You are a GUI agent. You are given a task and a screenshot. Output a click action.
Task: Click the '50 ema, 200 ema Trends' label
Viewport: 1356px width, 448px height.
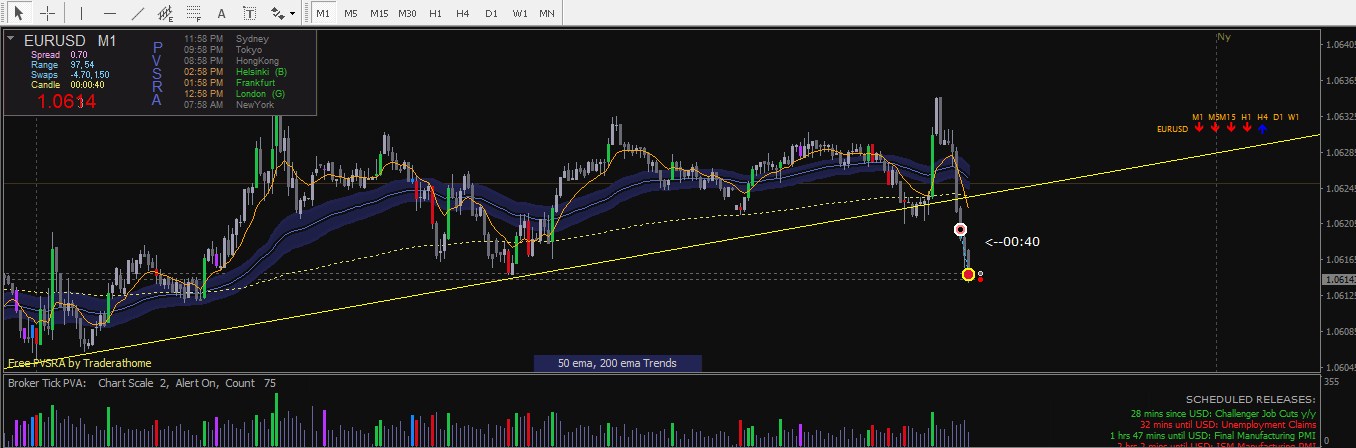click(x=617, y=363)
